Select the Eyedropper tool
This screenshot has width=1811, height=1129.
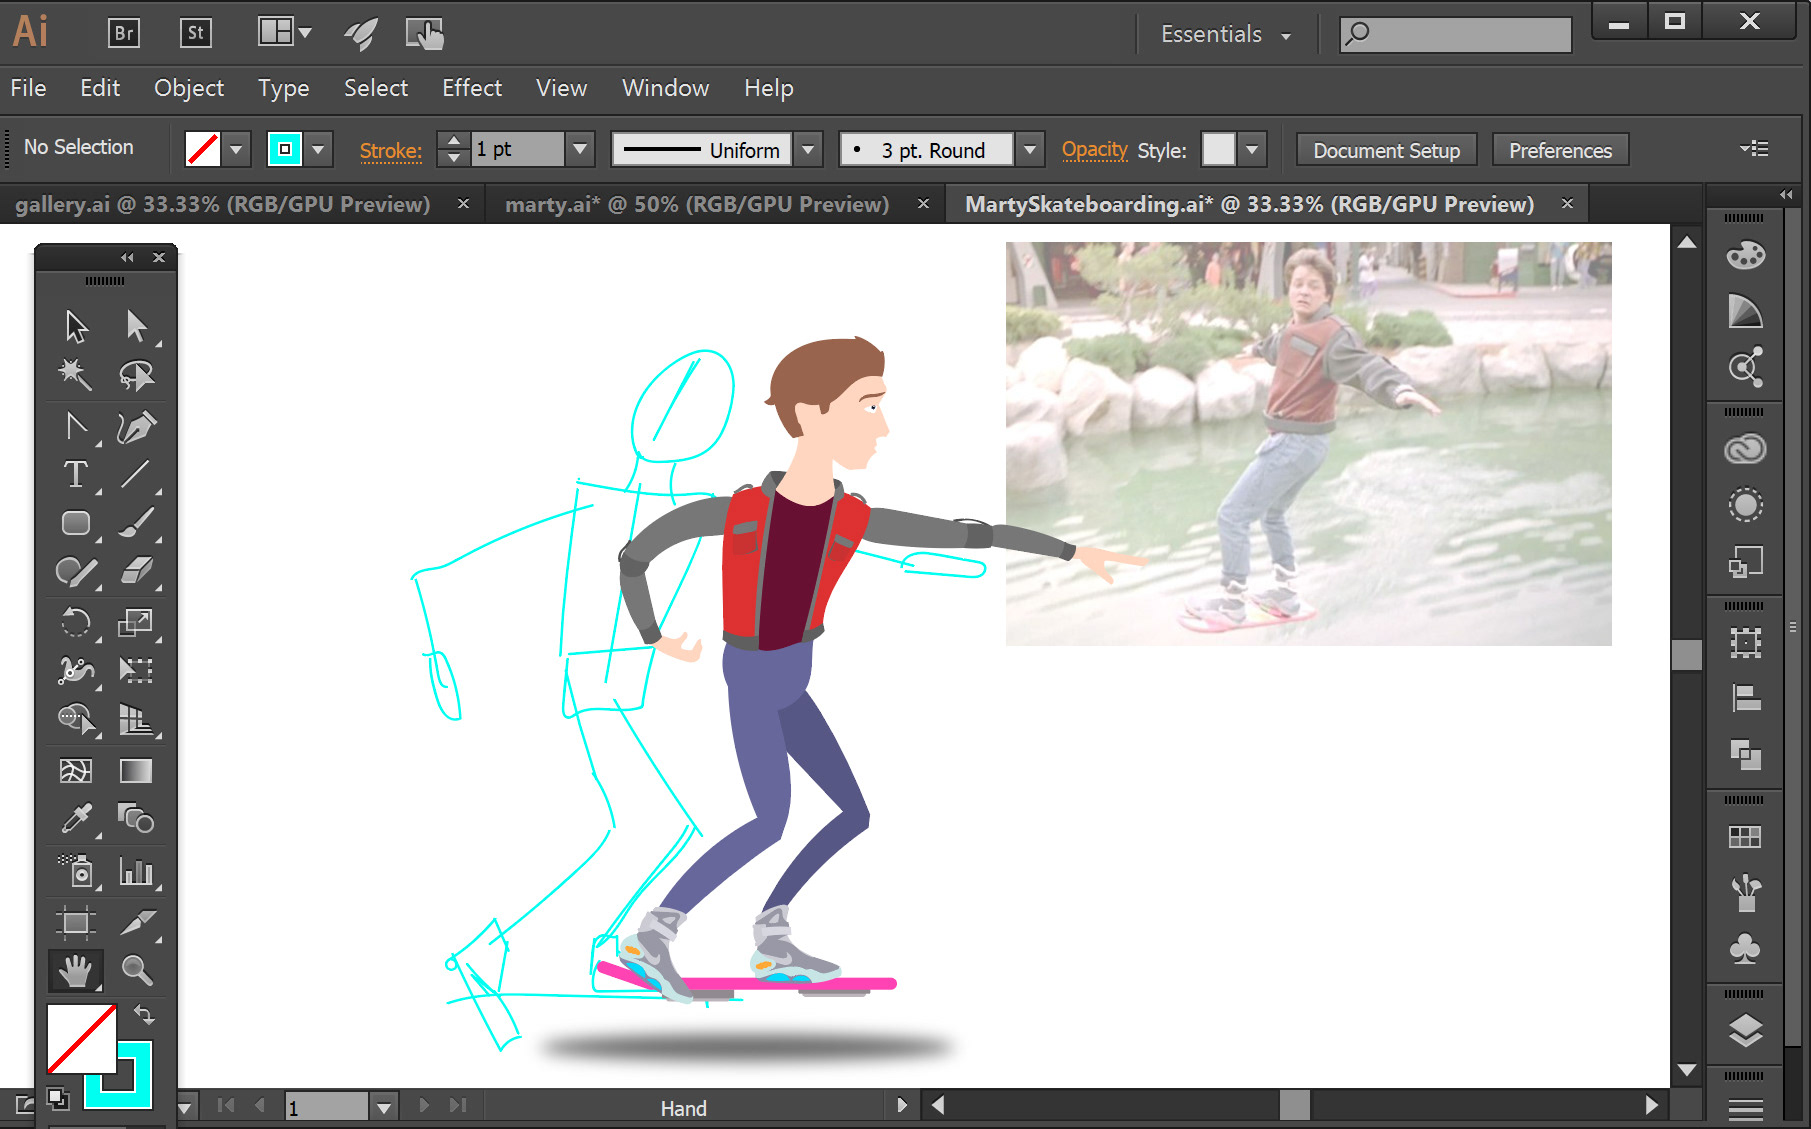(76, 819)
